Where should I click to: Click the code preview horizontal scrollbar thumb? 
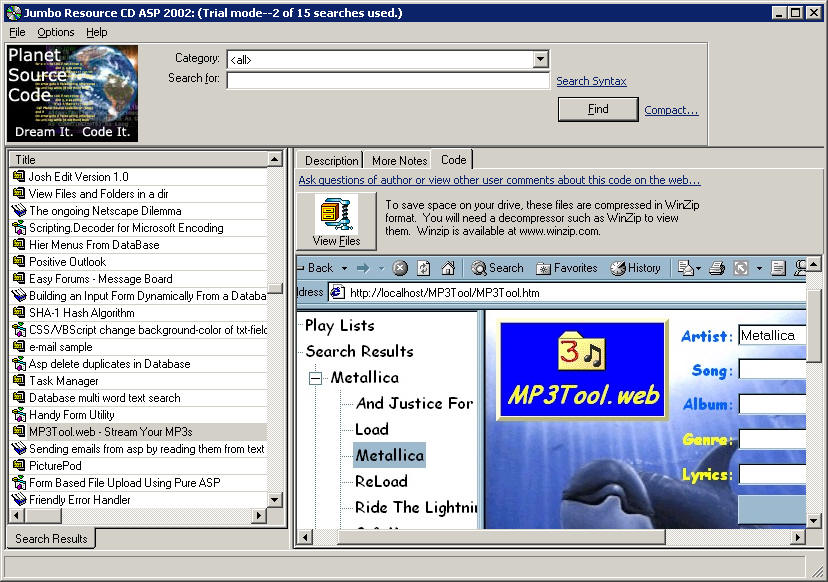(x=501, y=537)
